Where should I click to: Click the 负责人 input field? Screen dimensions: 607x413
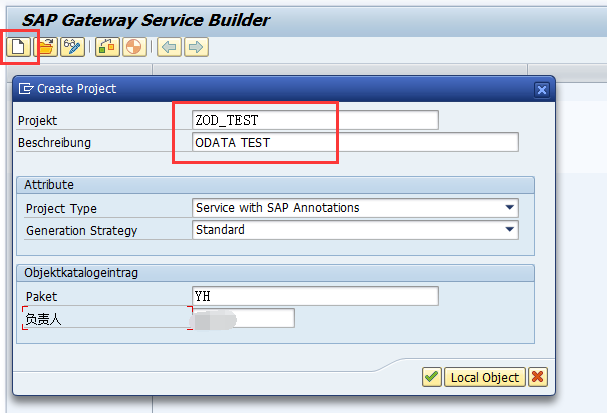(244, 318)
